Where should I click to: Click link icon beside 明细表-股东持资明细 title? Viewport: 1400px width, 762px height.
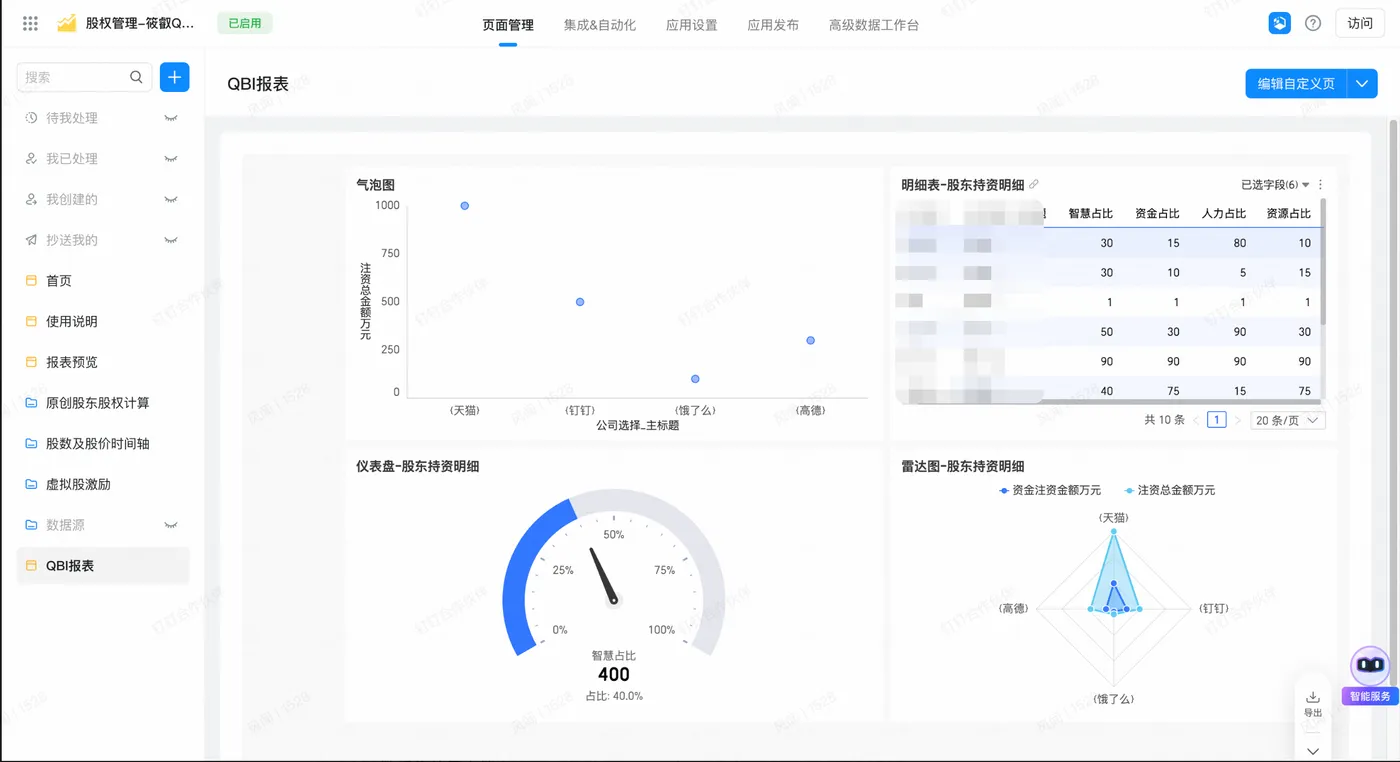point(1034,184)
